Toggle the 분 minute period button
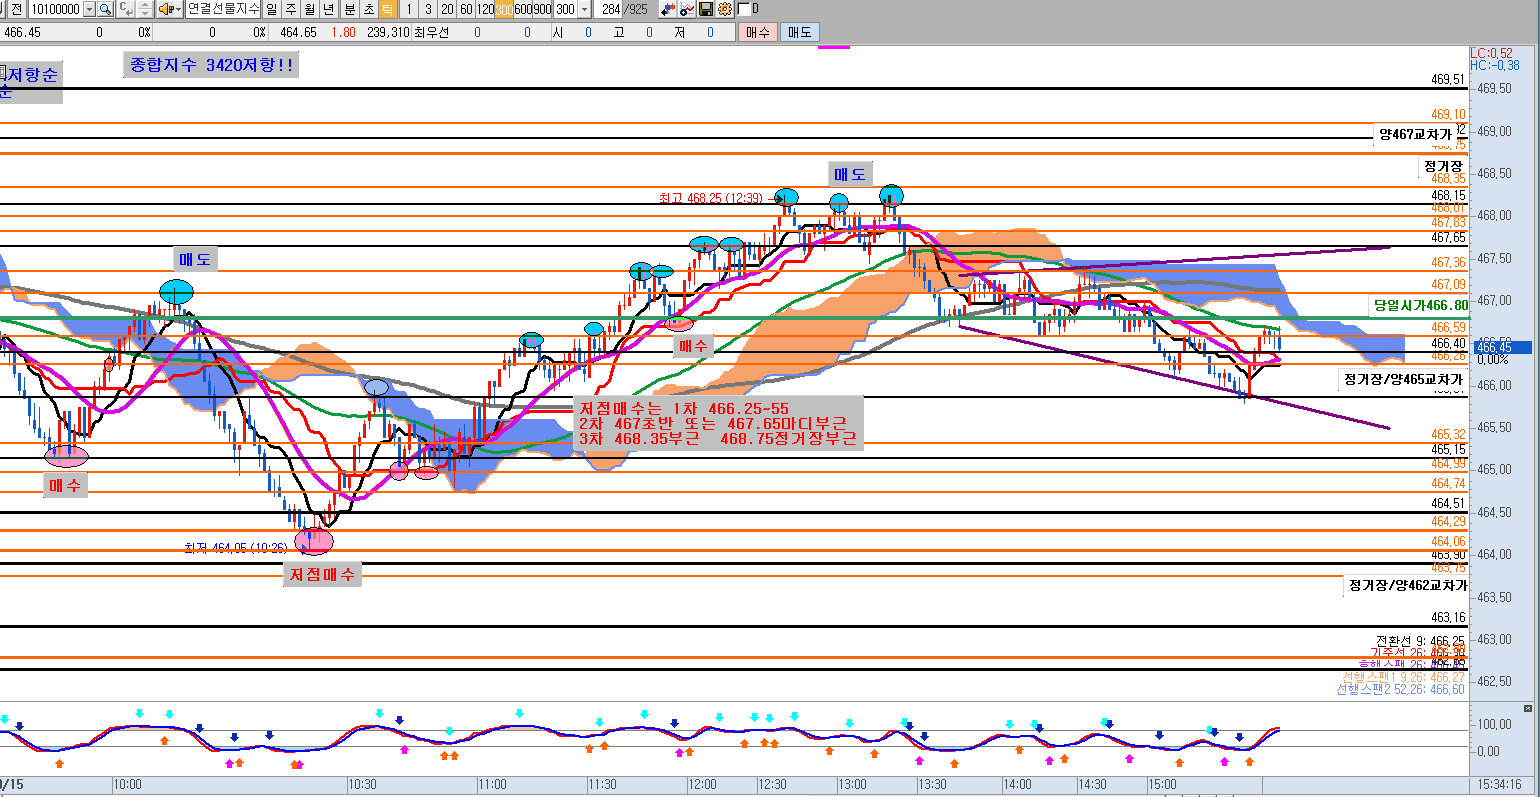The image size is (1540, 797). 349,9
